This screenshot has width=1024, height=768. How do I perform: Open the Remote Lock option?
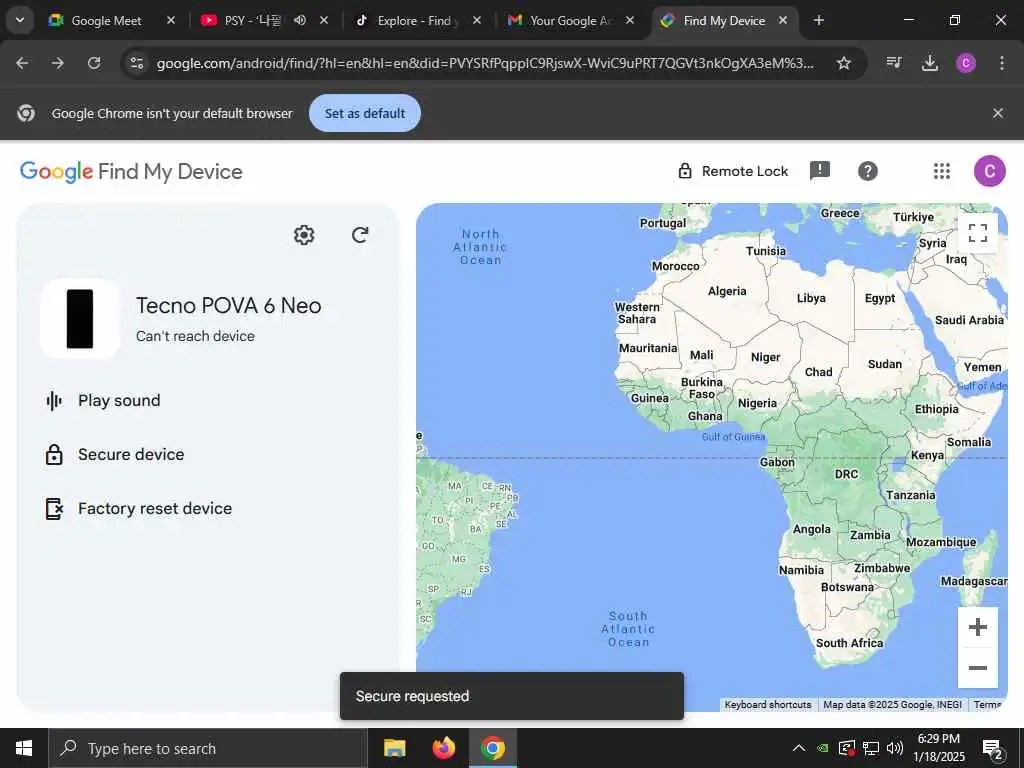pyautogui.click(x=733, y=171)
